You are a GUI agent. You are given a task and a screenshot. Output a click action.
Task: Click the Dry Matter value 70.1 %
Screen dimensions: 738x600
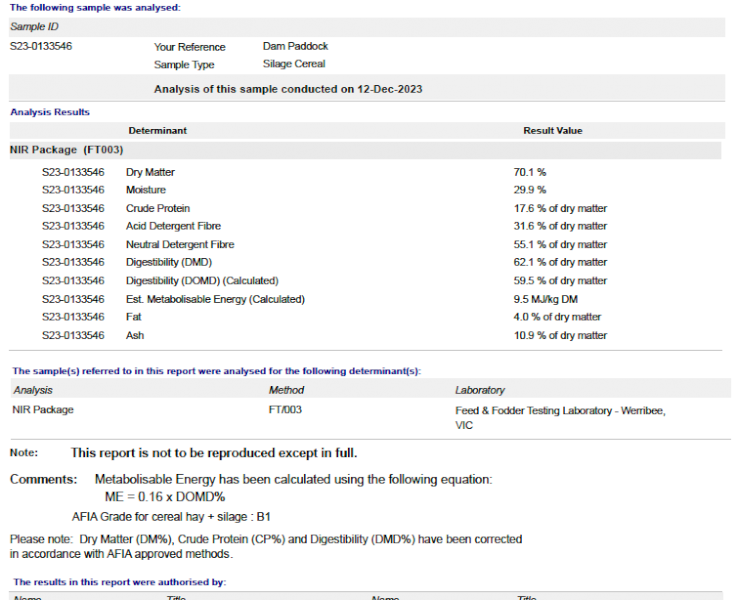click(529, 172)
